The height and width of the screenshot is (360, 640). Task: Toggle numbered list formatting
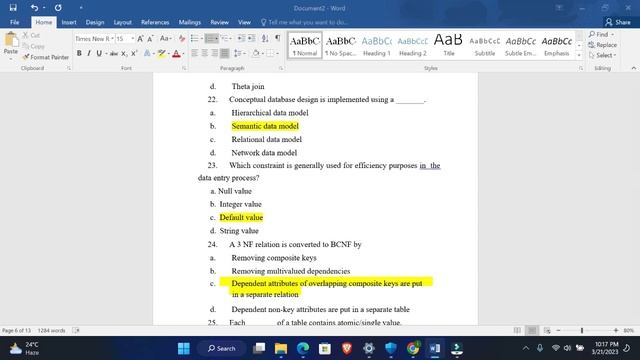pyautogui.click(x=210, y=38)
